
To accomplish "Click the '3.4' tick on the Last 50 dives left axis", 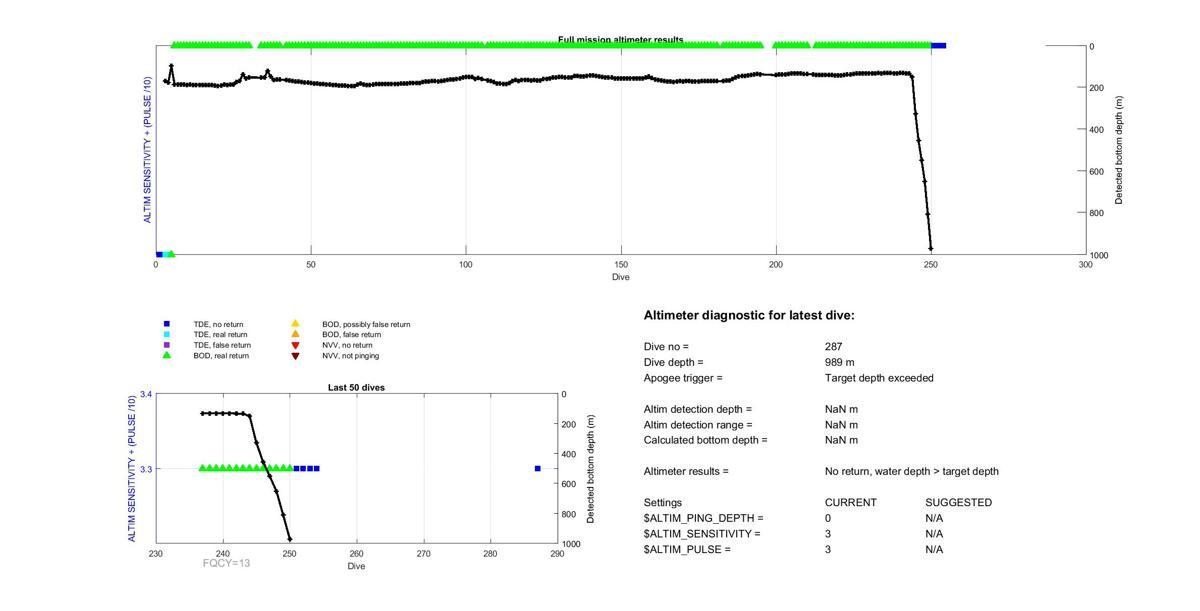I will (146, 394).
